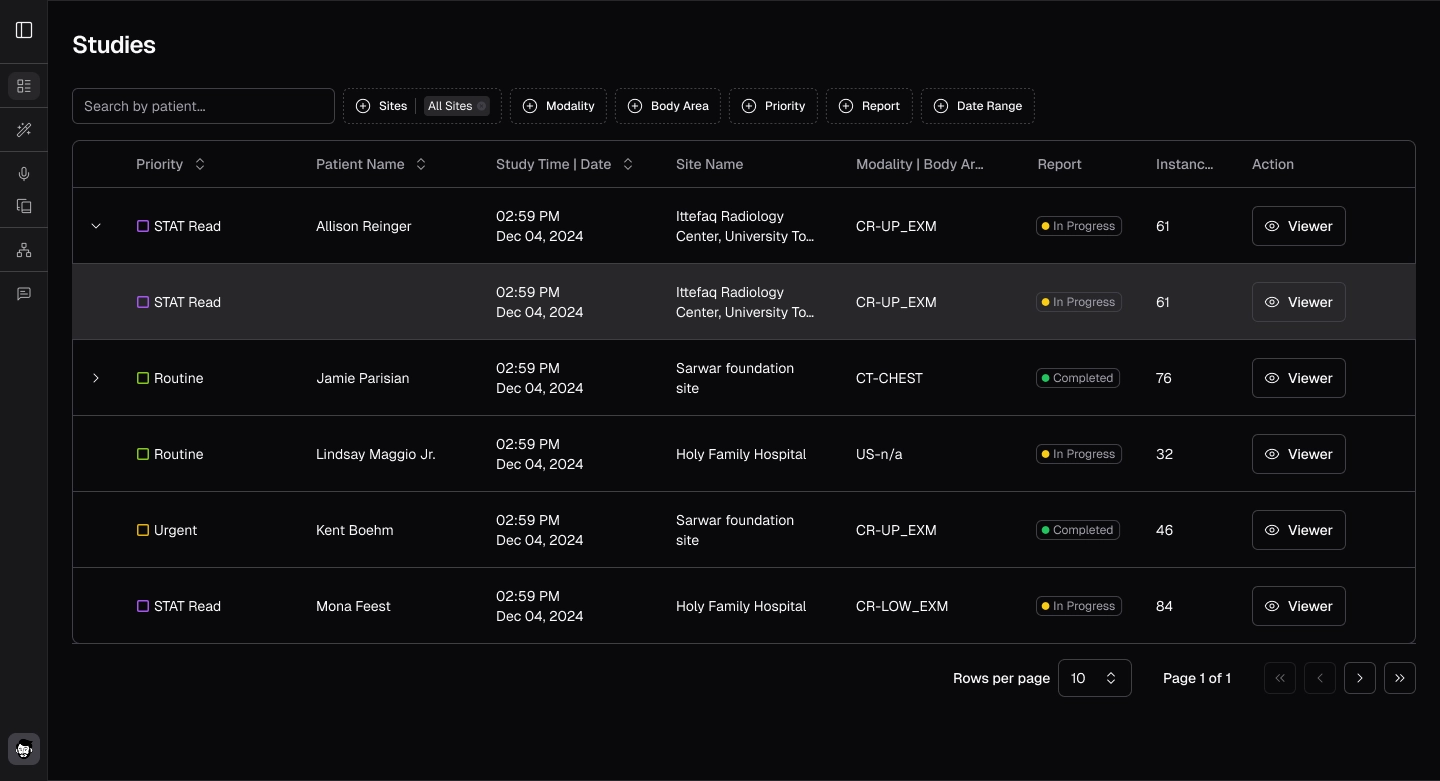Screen dimensions: 1440x781
Task: Add a Modality filter
Action: point(558,106)
